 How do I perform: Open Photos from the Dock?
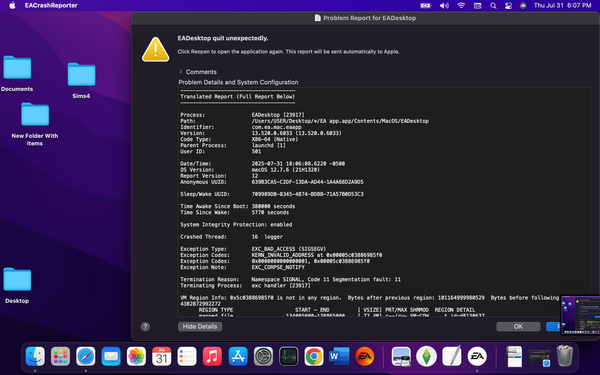click(136, 356)
